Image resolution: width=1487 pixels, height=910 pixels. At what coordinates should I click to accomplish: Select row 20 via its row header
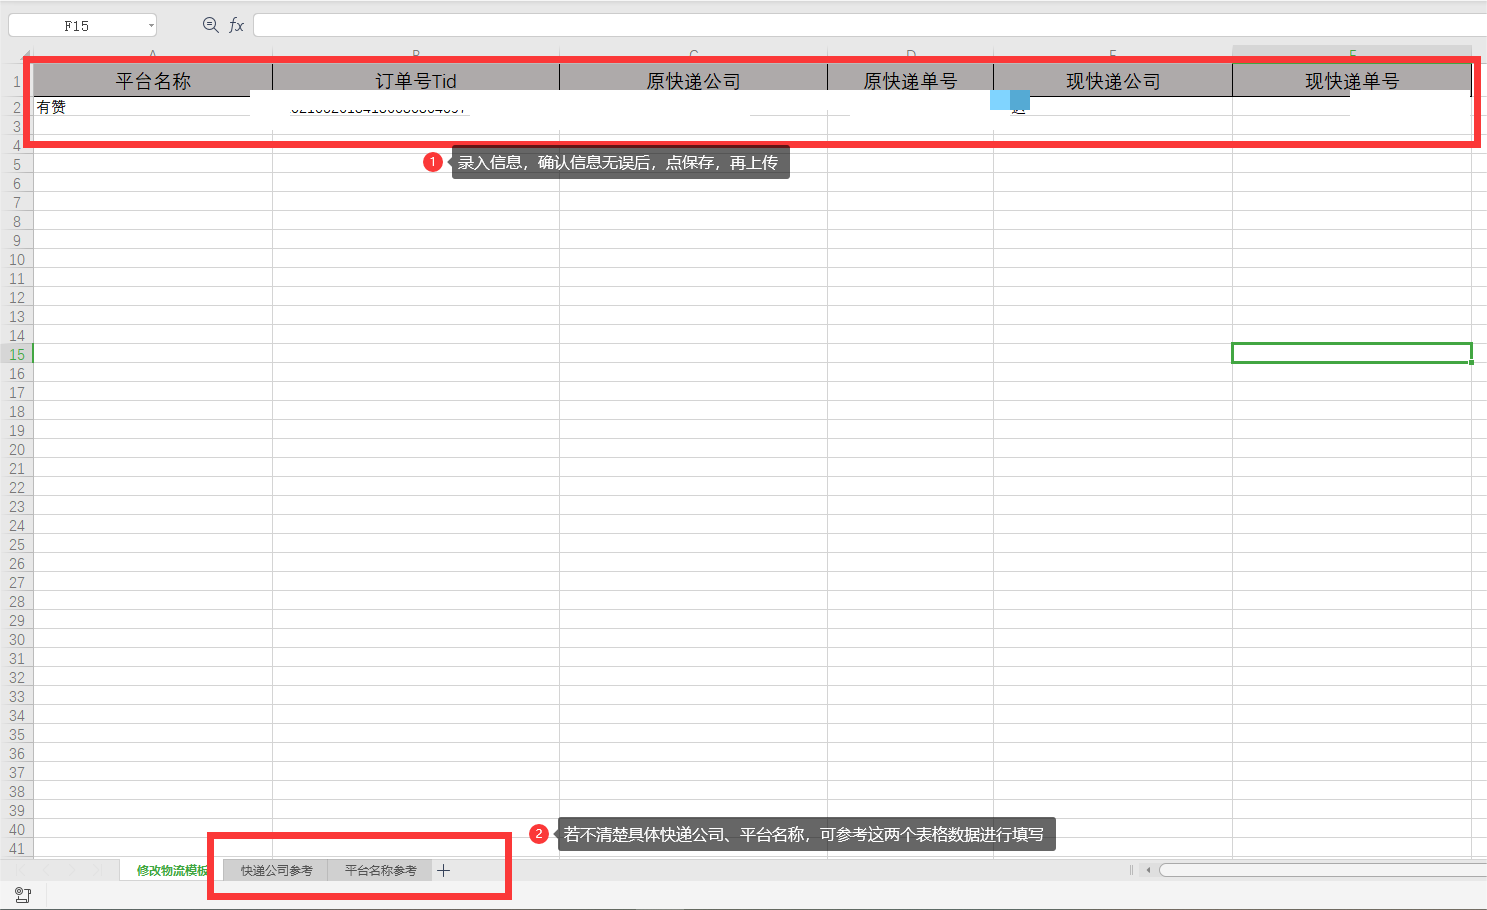click(x=17, y=449)
